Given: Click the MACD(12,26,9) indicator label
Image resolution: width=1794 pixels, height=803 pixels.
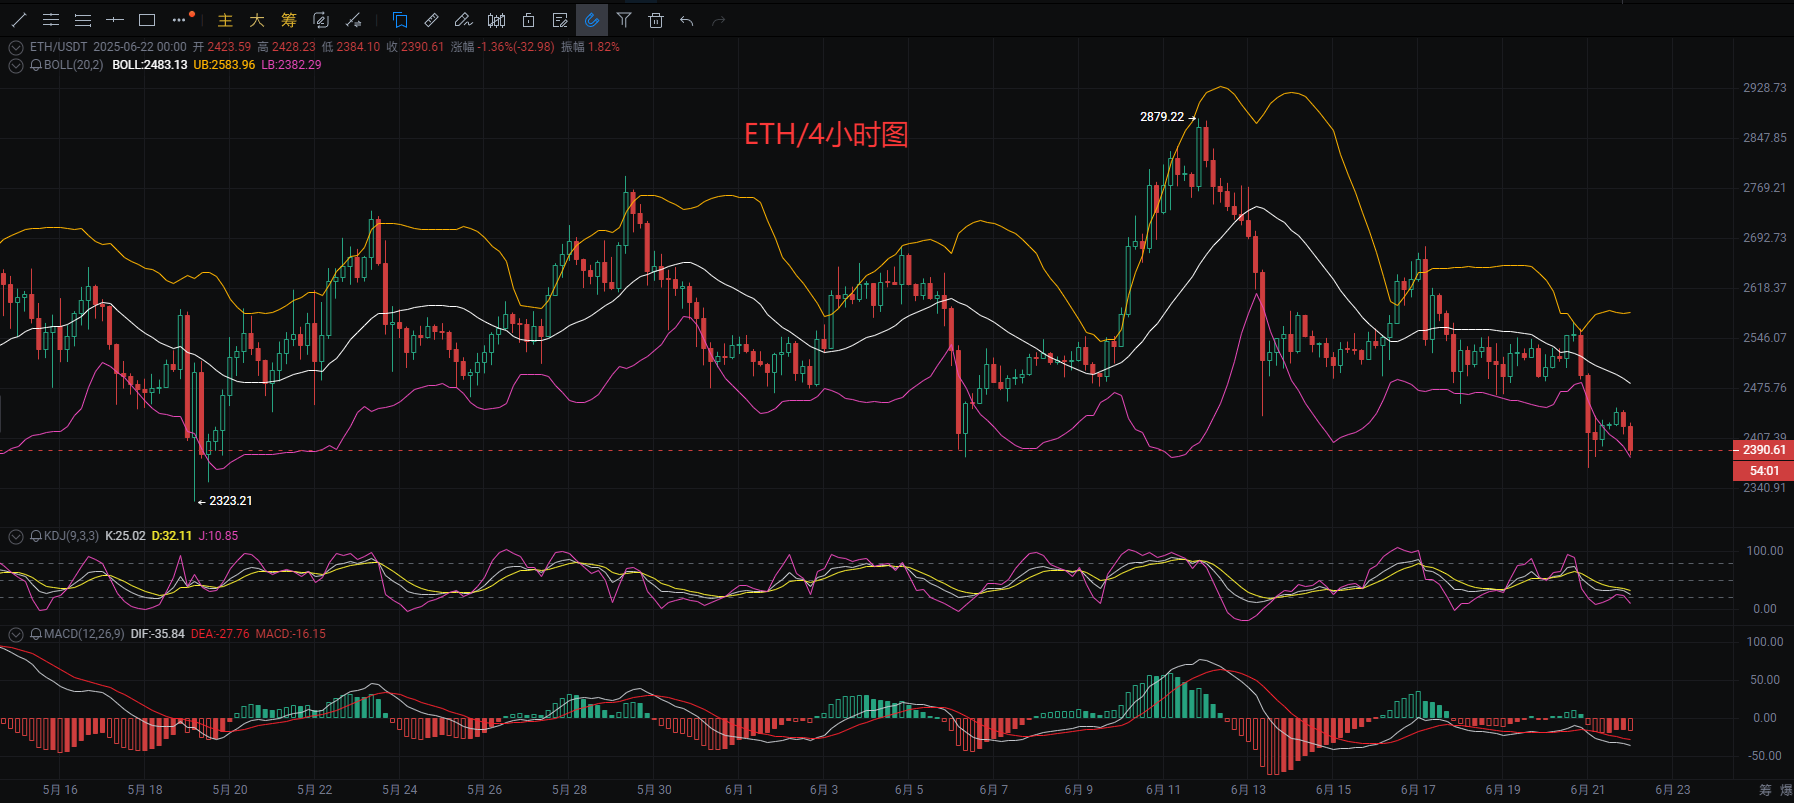Looking at the screenshot, I should pos(84,634).
